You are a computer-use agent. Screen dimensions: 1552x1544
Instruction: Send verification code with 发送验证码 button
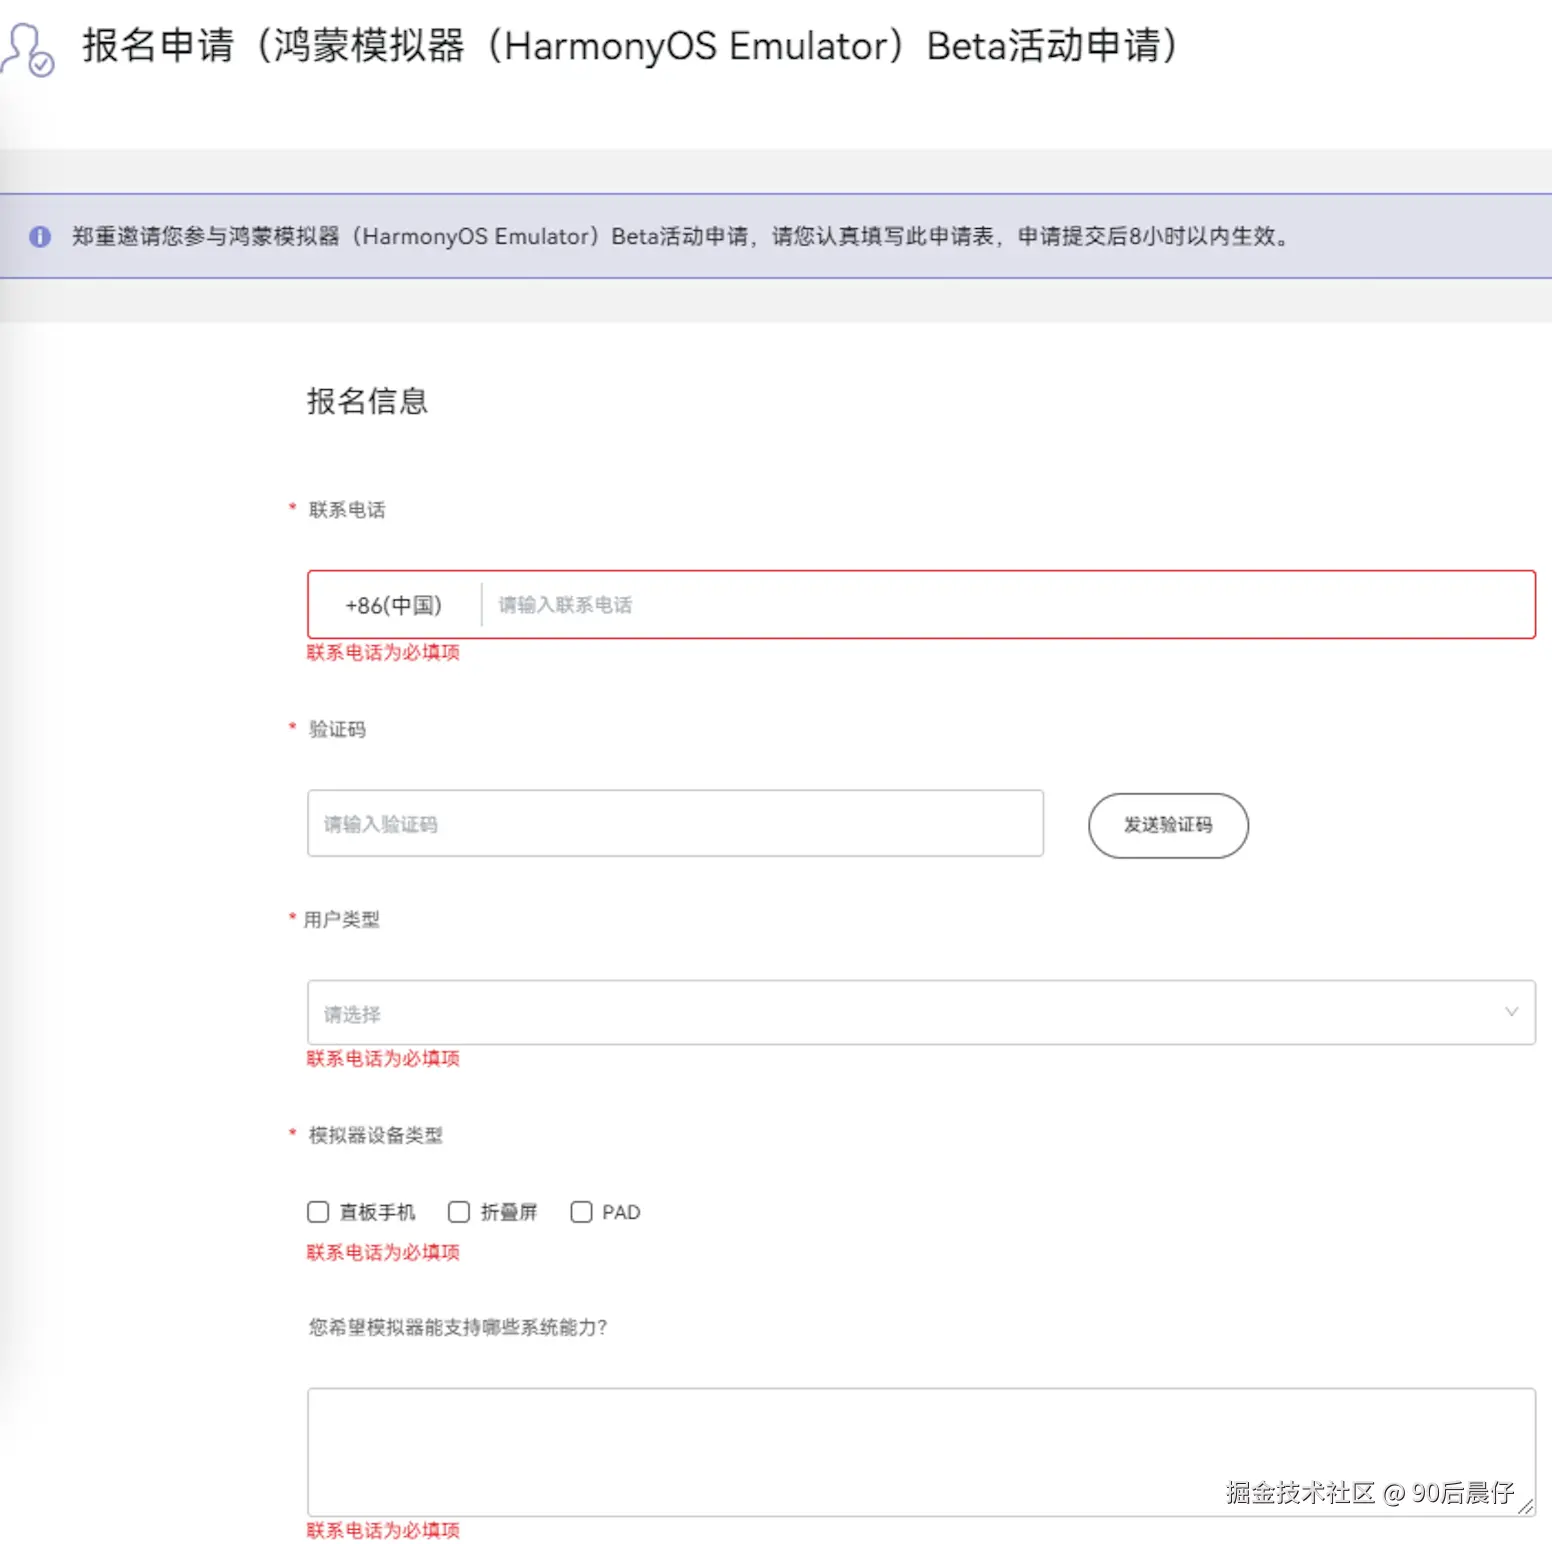tap(1168, 825)
